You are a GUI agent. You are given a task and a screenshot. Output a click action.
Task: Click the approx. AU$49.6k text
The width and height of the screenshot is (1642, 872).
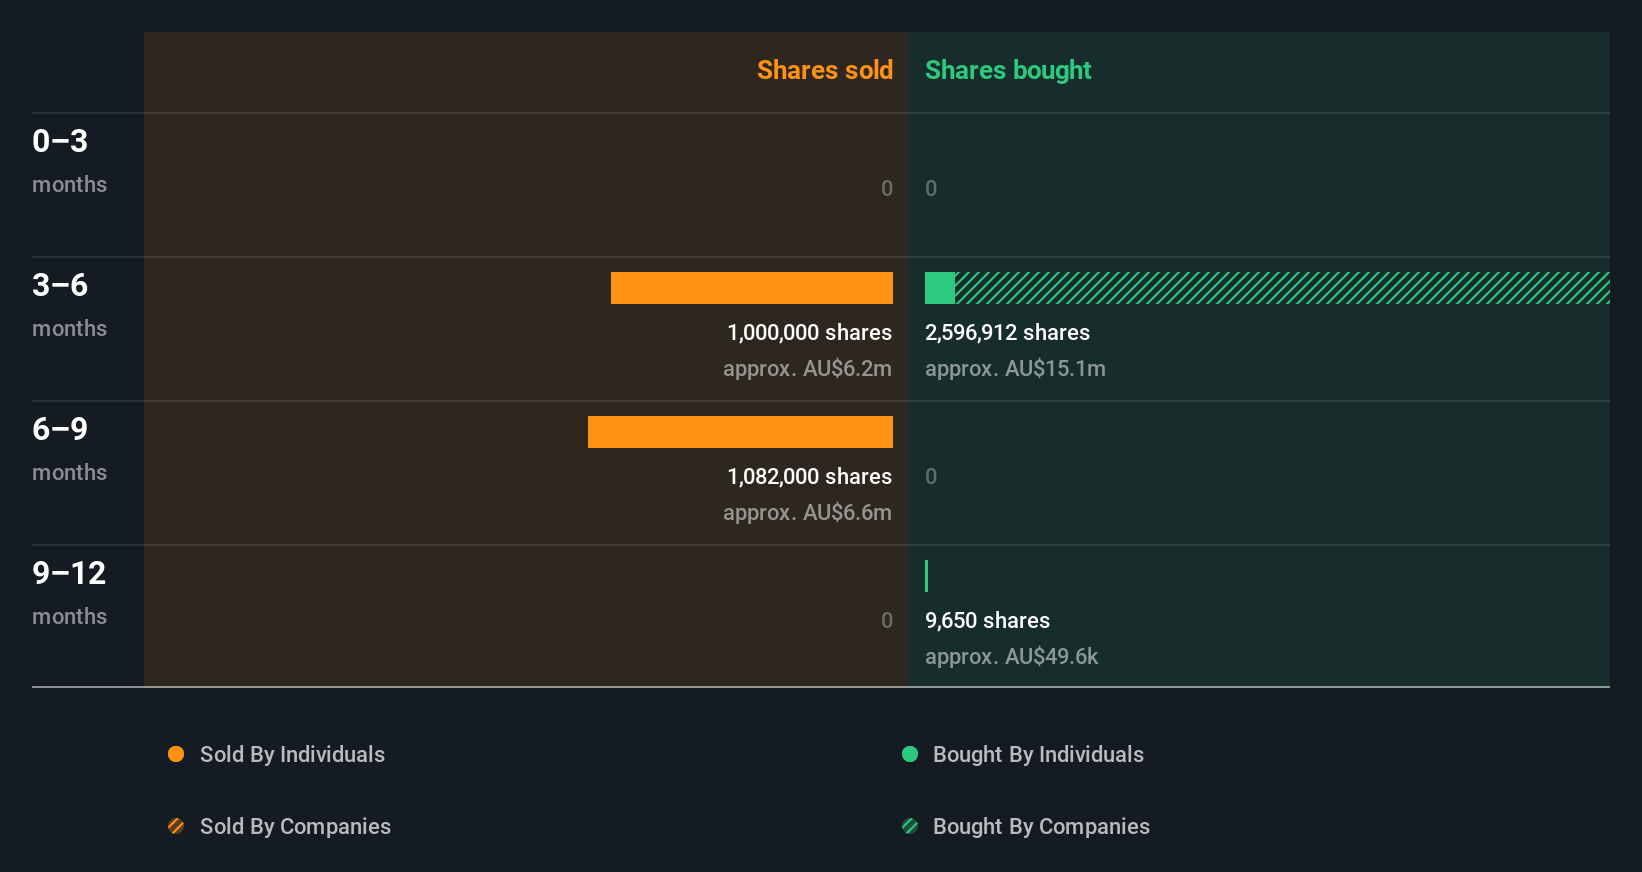1011,657
